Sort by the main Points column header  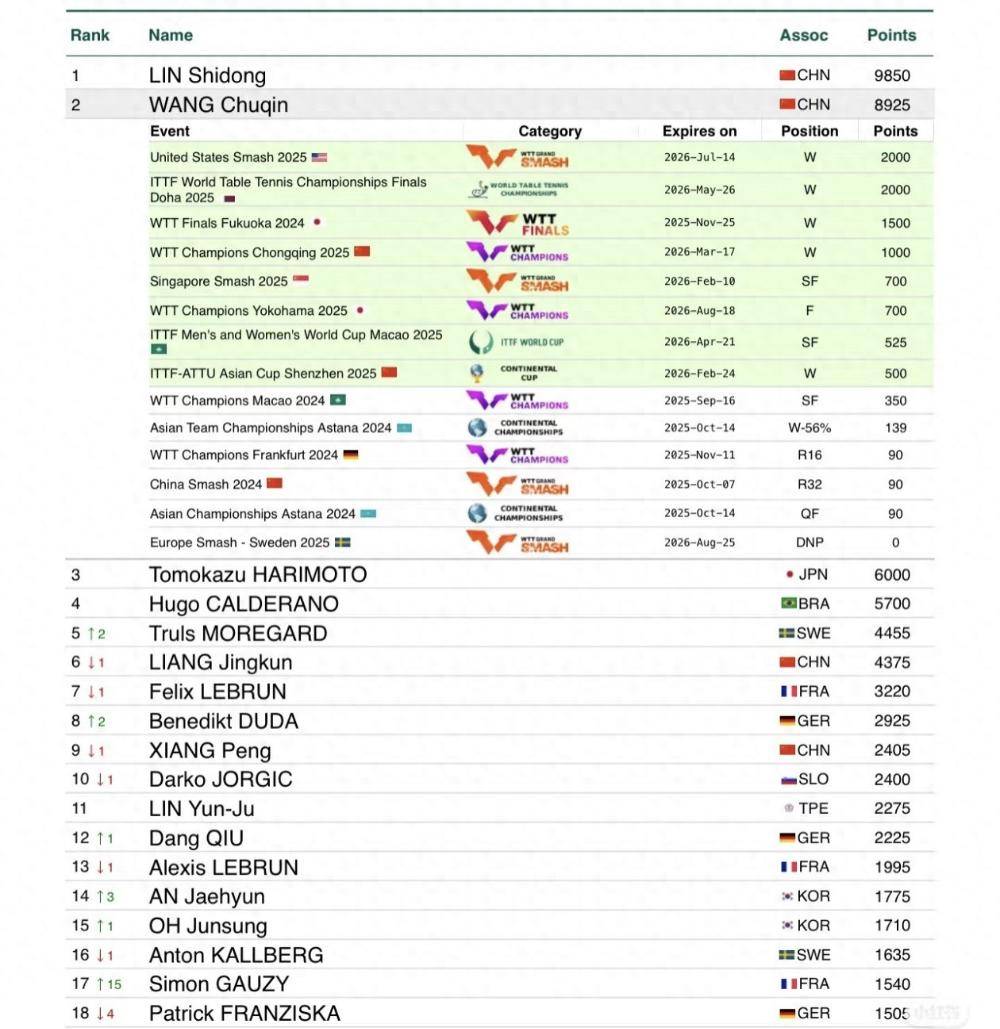[x=892, y=35]
